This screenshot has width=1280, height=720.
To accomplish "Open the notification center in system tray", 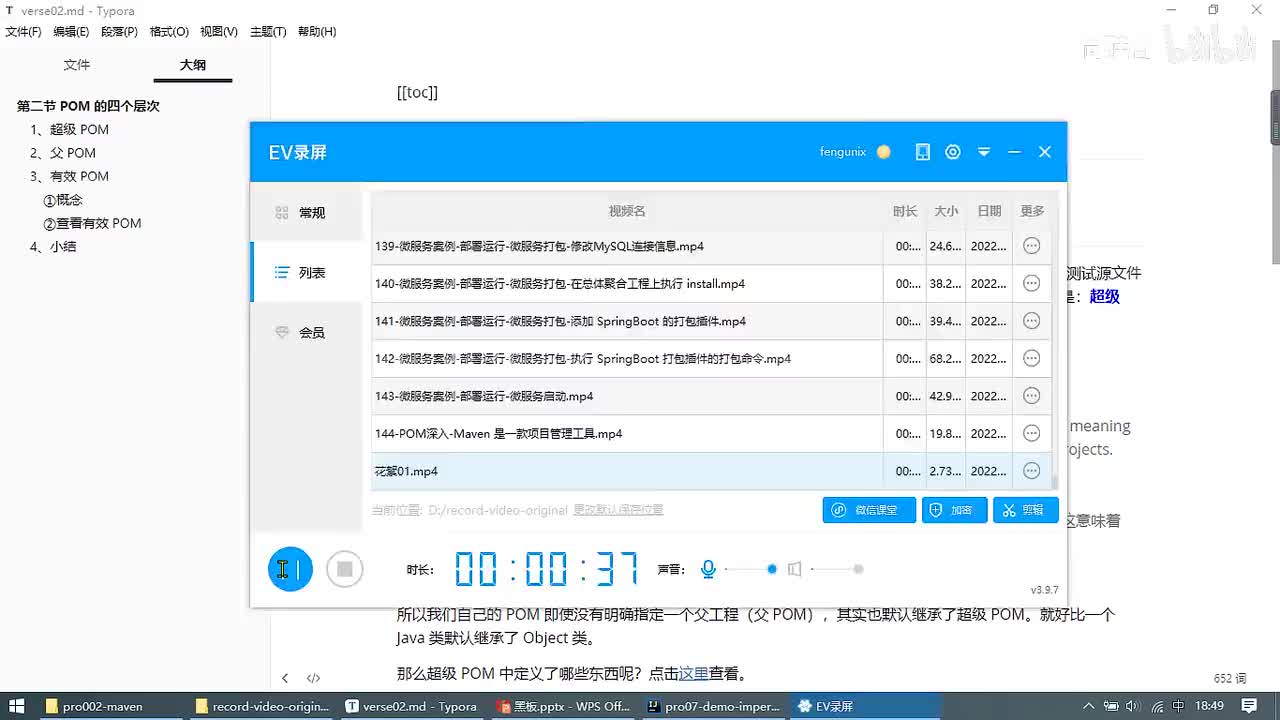I will pyautogui.click(x=1249, y=706).
